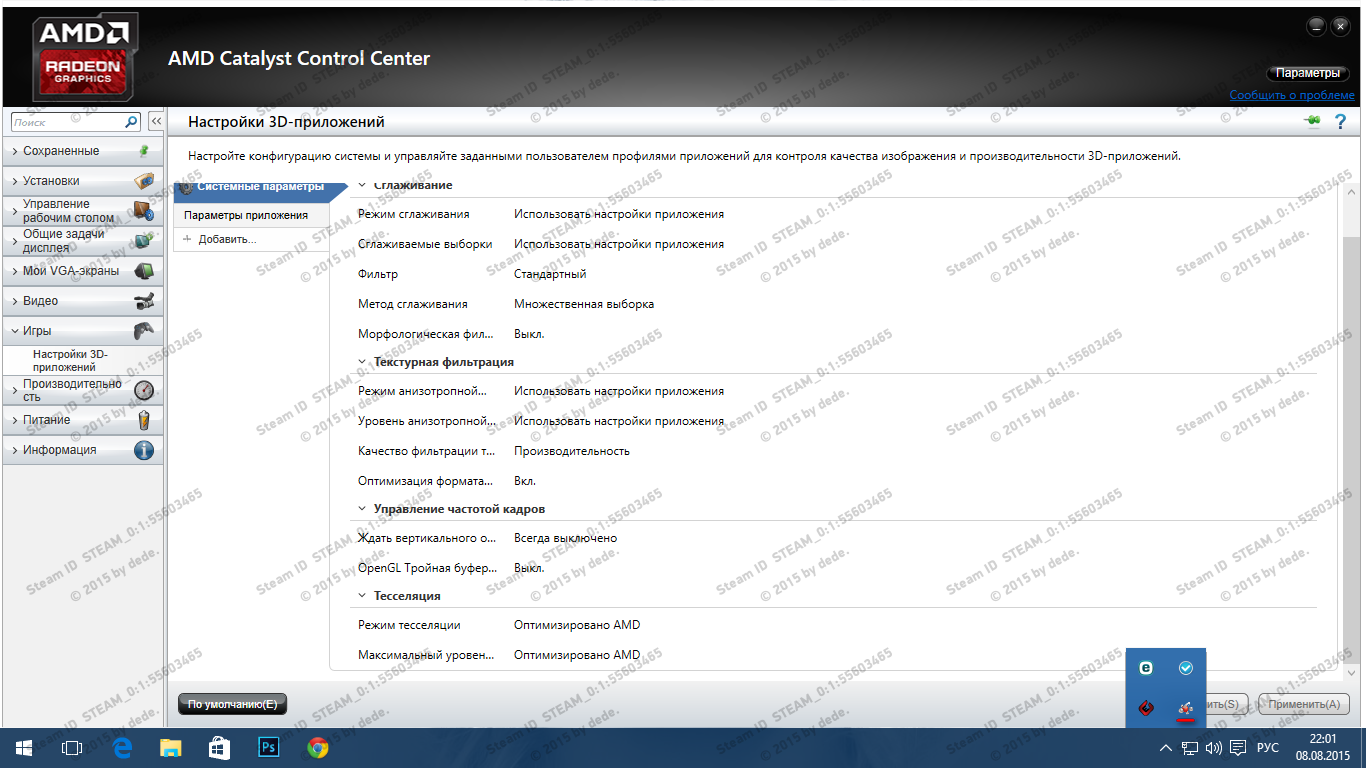Click Режим анизотропной row label
This screenshot has height=768, width=1366.
coord(422,391)
